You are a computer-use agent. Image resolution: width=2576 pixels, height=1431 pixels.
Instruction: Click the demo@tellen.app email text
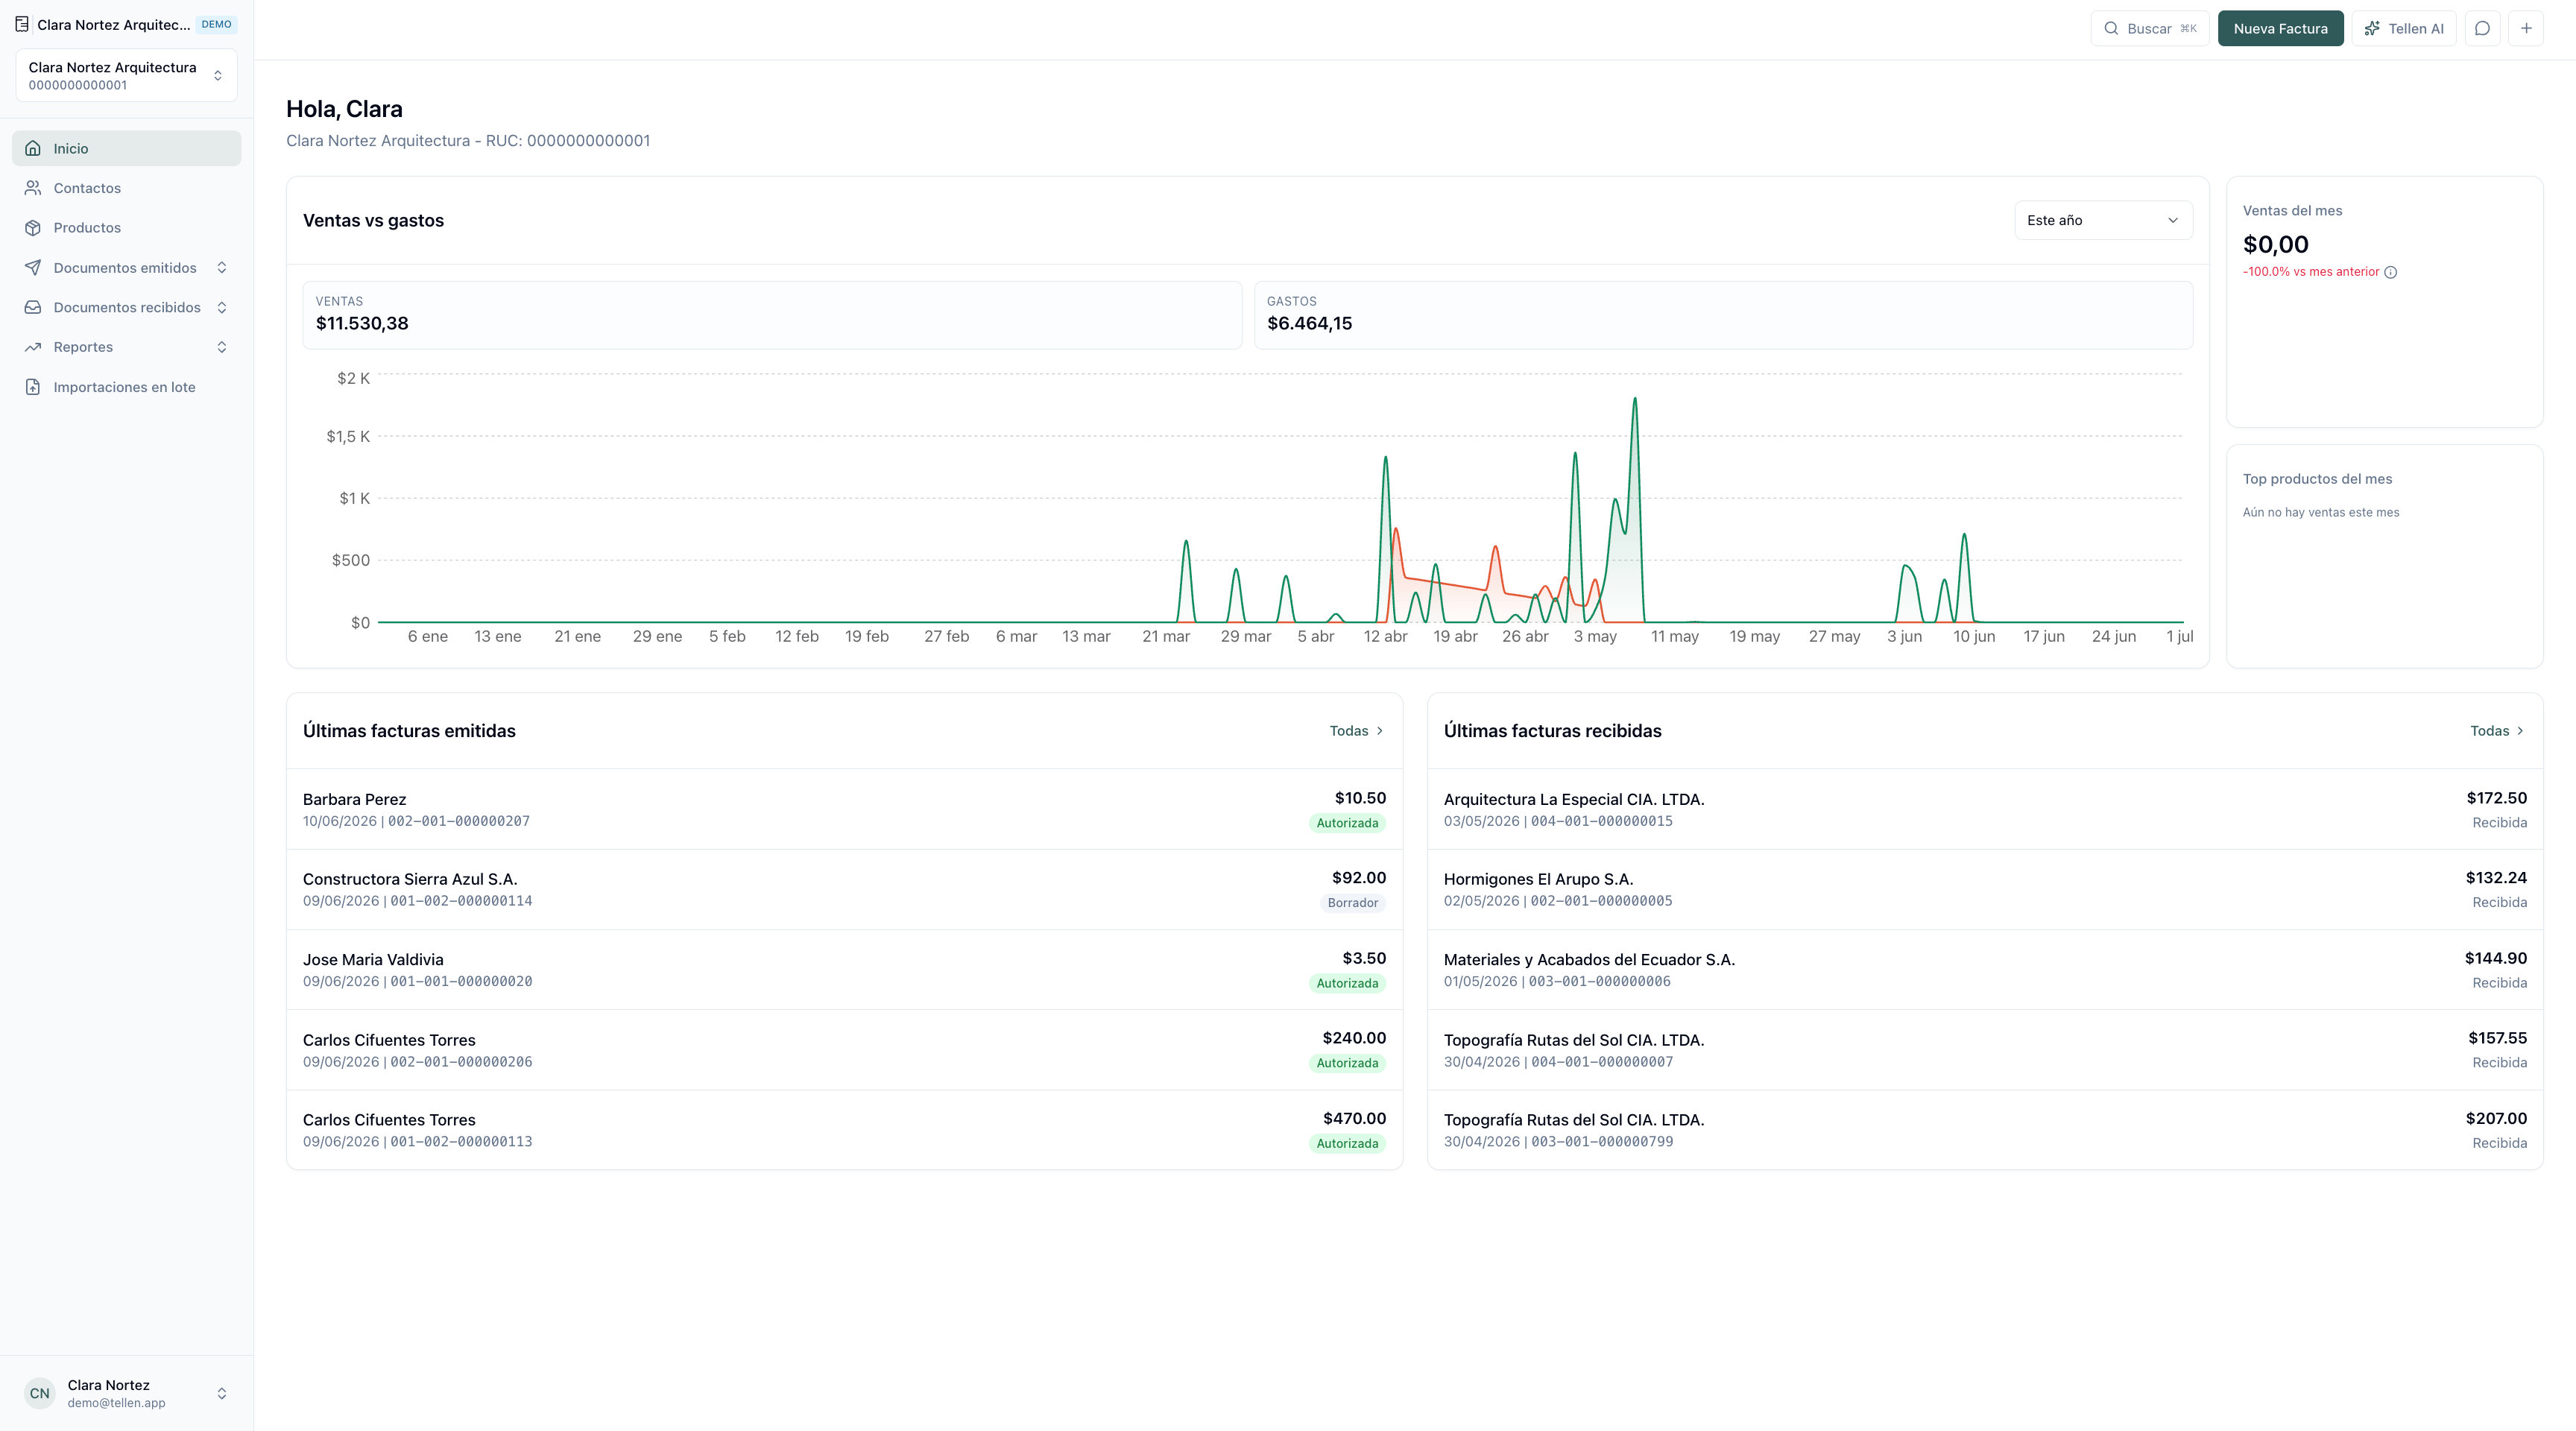(x=116, y=1403)
